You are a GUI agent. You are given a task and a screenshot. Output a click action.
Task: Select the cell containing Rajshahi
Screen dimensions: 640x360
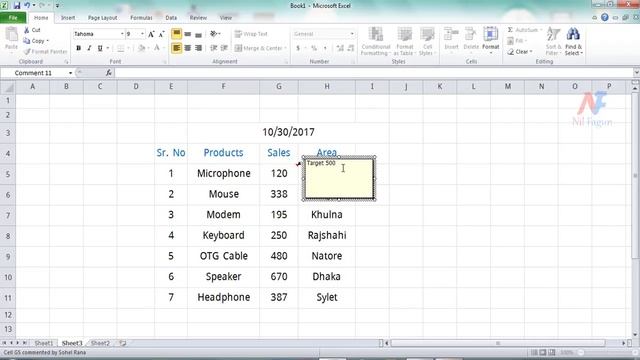[x=327, y=236]
